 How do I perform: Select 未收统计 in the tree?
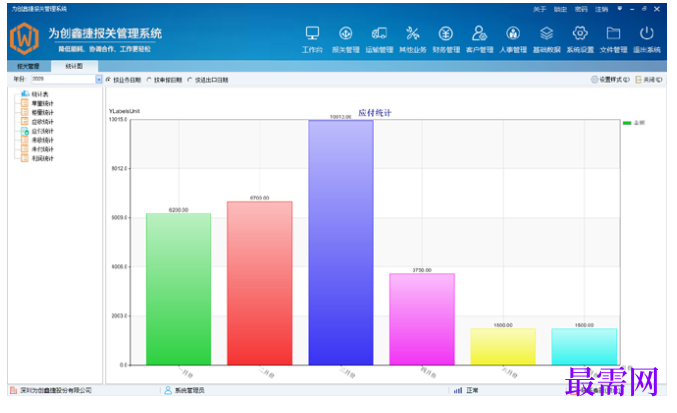(42, 140)
